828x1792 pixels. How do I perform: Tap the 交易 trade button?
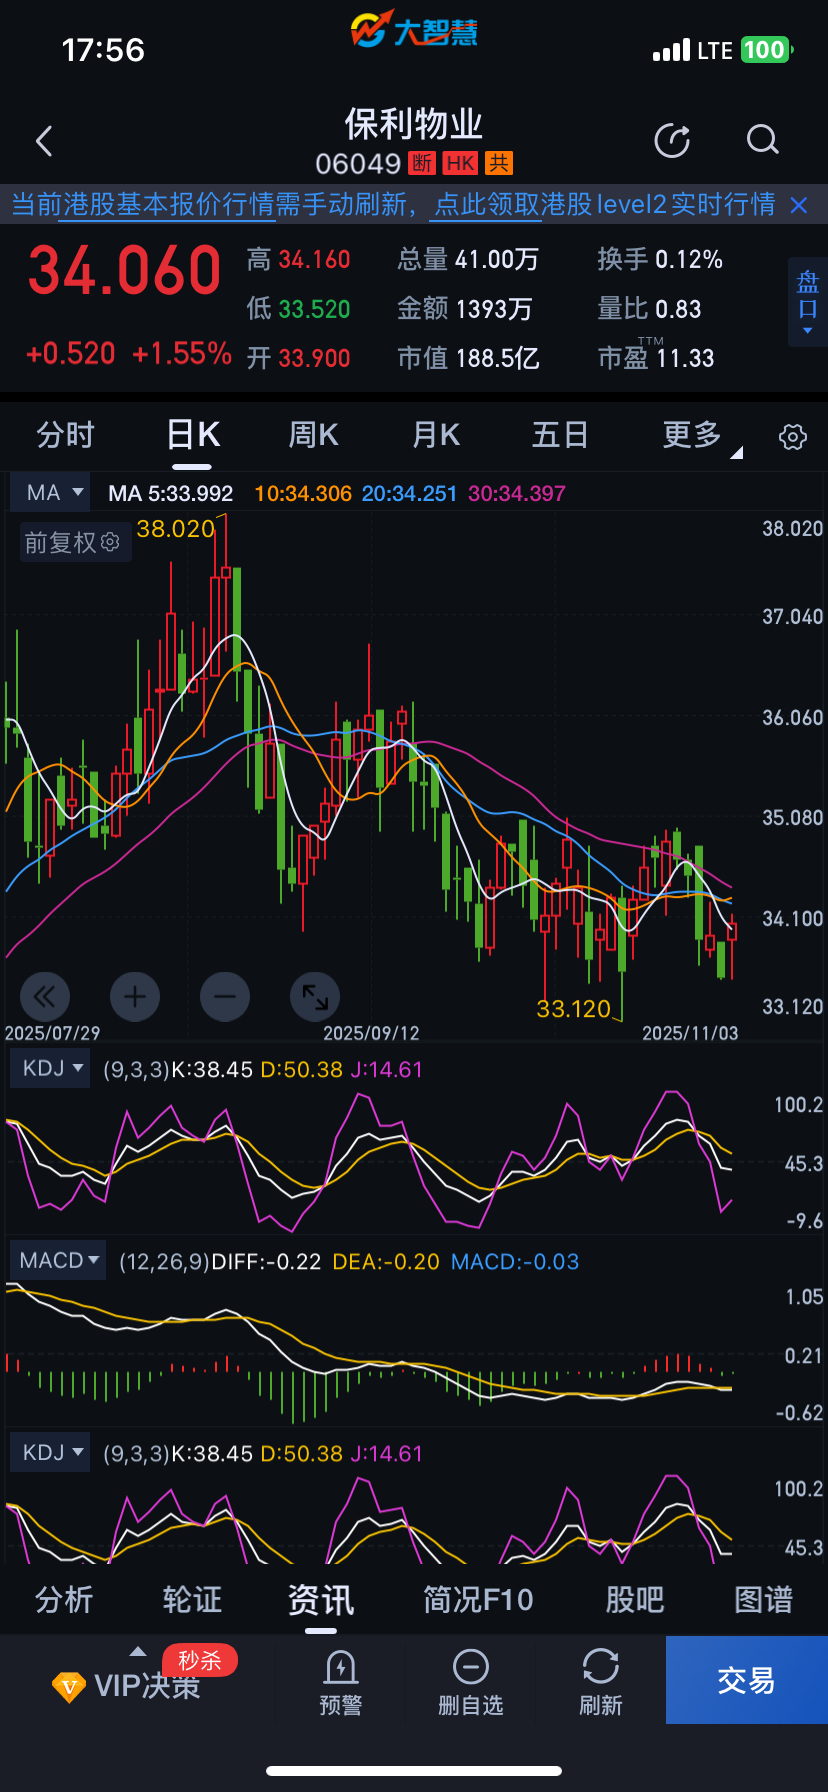click(x=747, y=1680)
